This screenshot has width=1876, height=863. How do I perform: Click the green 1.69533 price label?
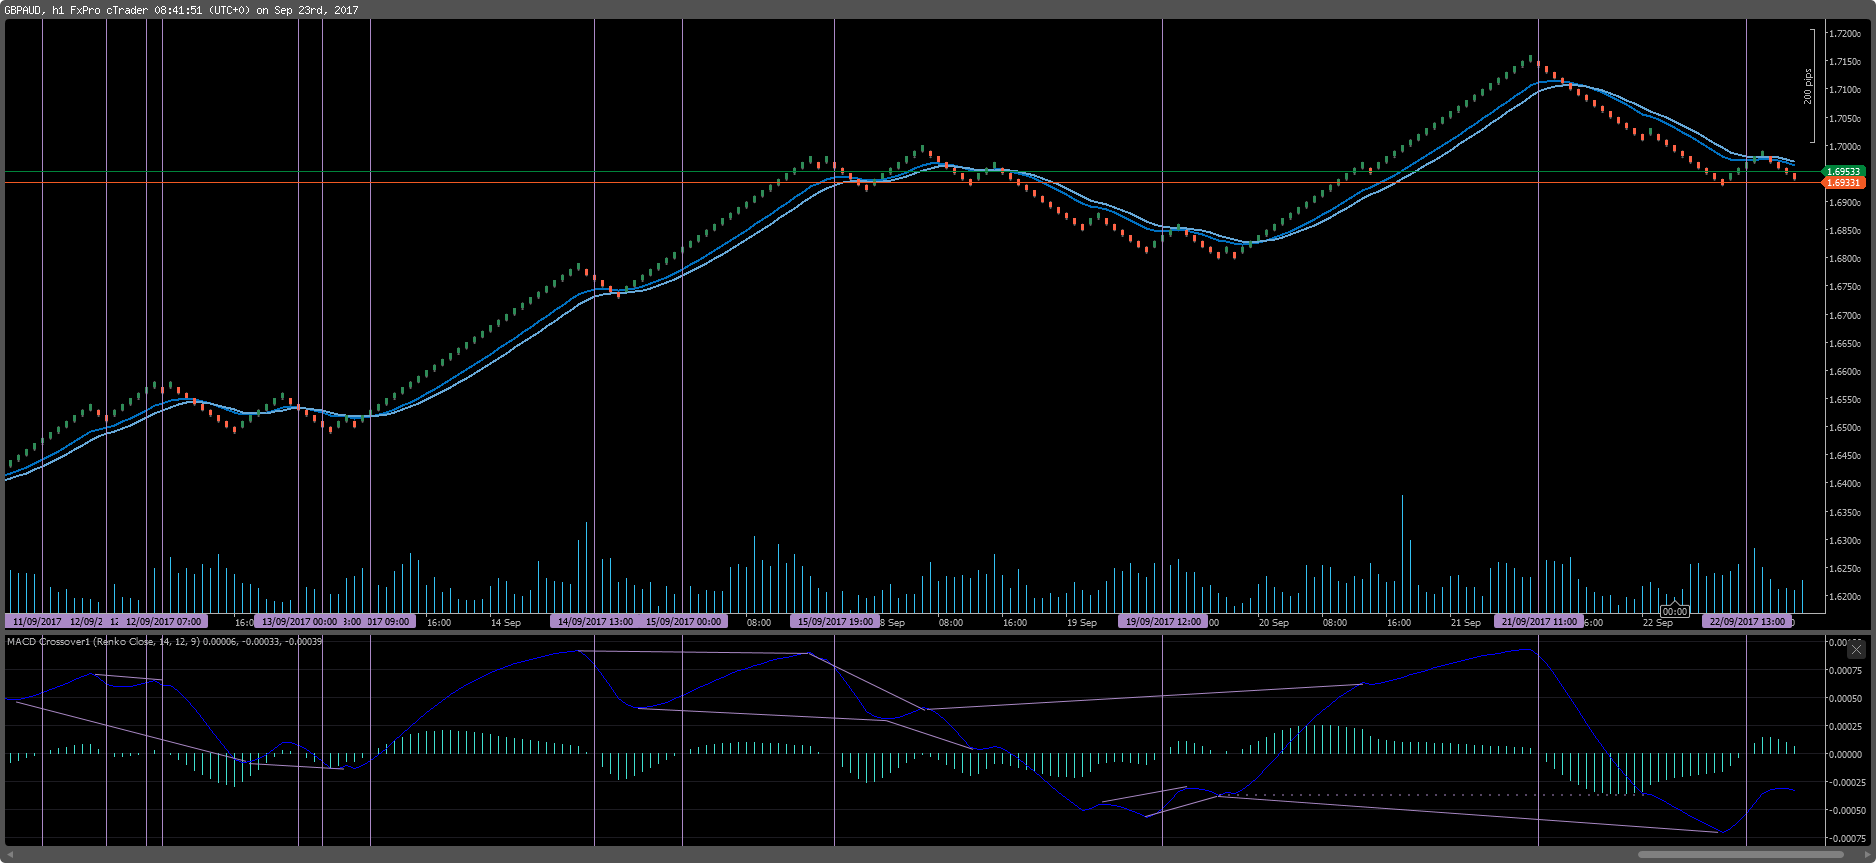[1844, 172]
